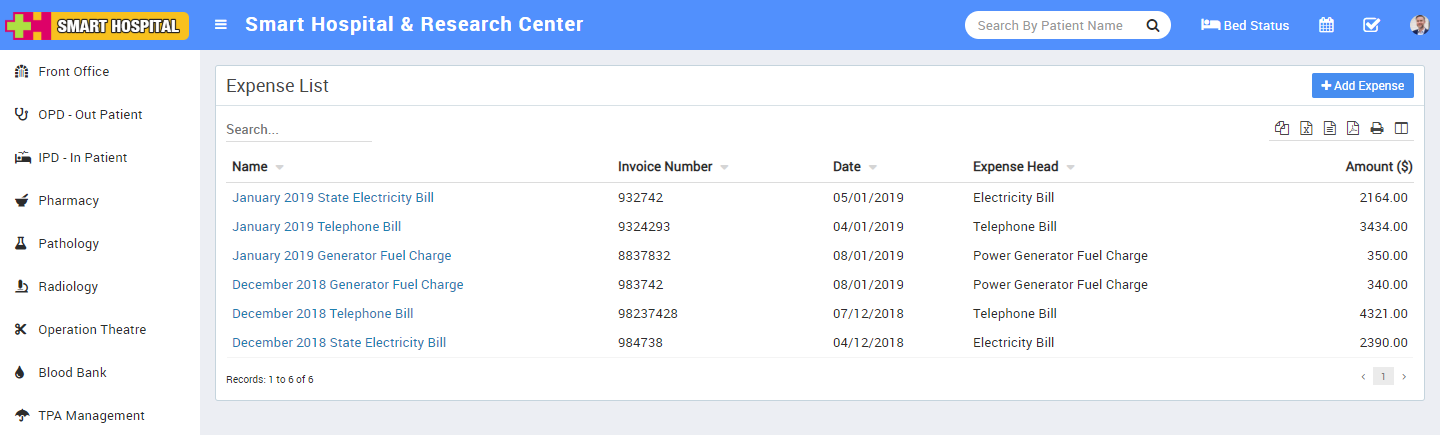The image size is (1440, 435).
Task: Toggle the hamburger sidebar menu
Action: 221,25
